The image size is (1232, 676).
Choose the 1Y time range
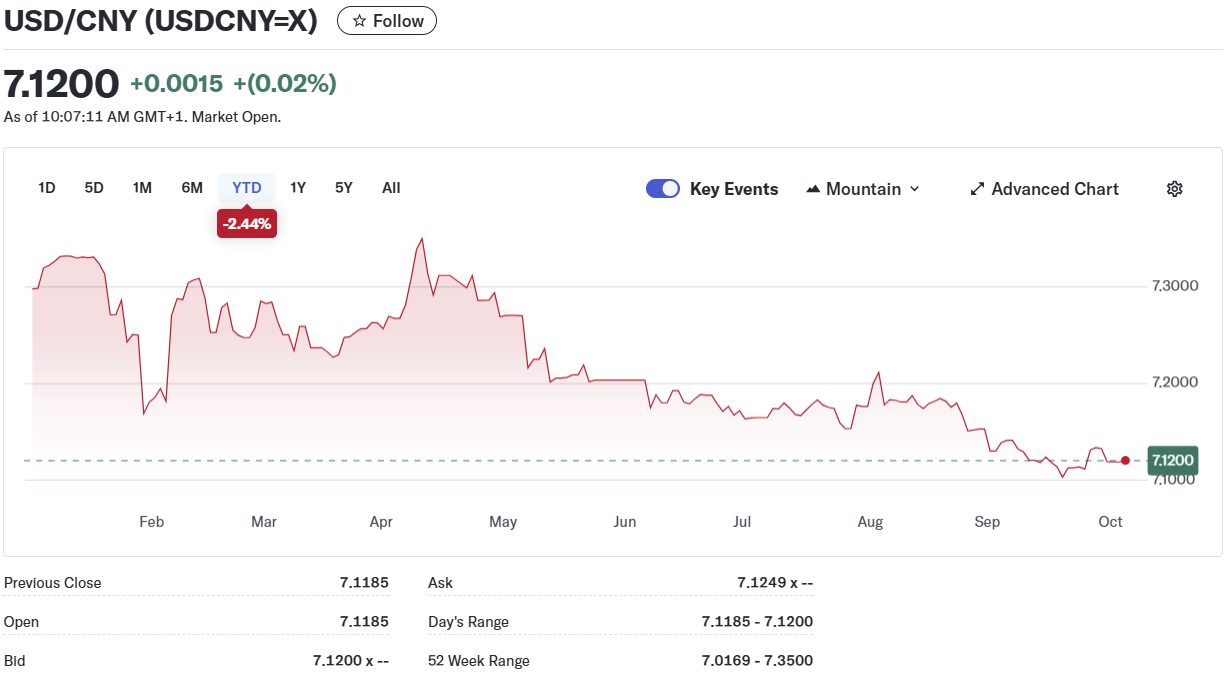[x=298, y=188]
